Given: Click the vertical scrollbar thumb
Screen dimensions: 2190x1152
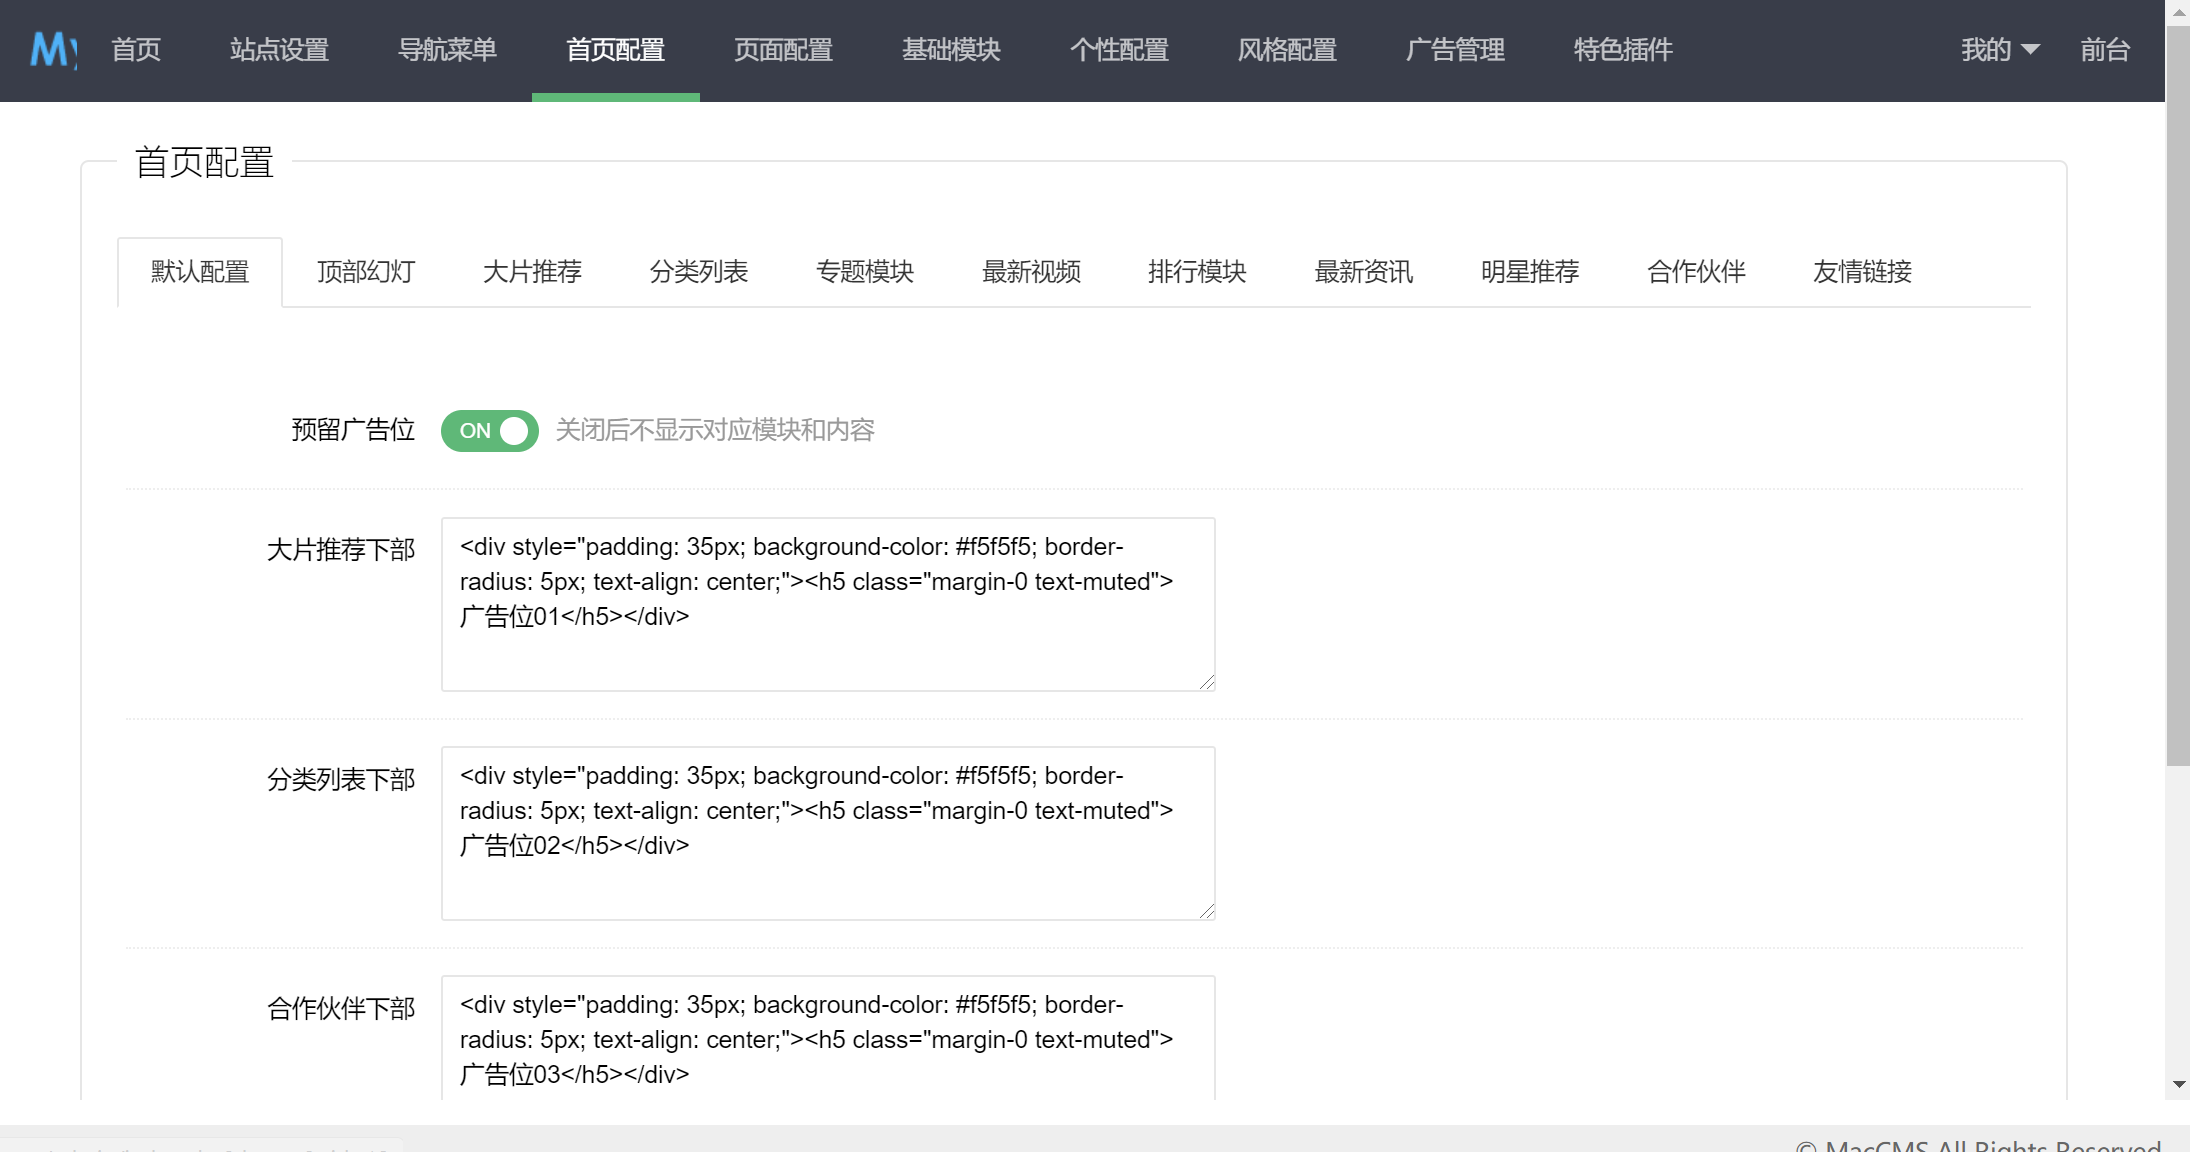Looking at the screenshot, I should click(x=2178, y=396).
